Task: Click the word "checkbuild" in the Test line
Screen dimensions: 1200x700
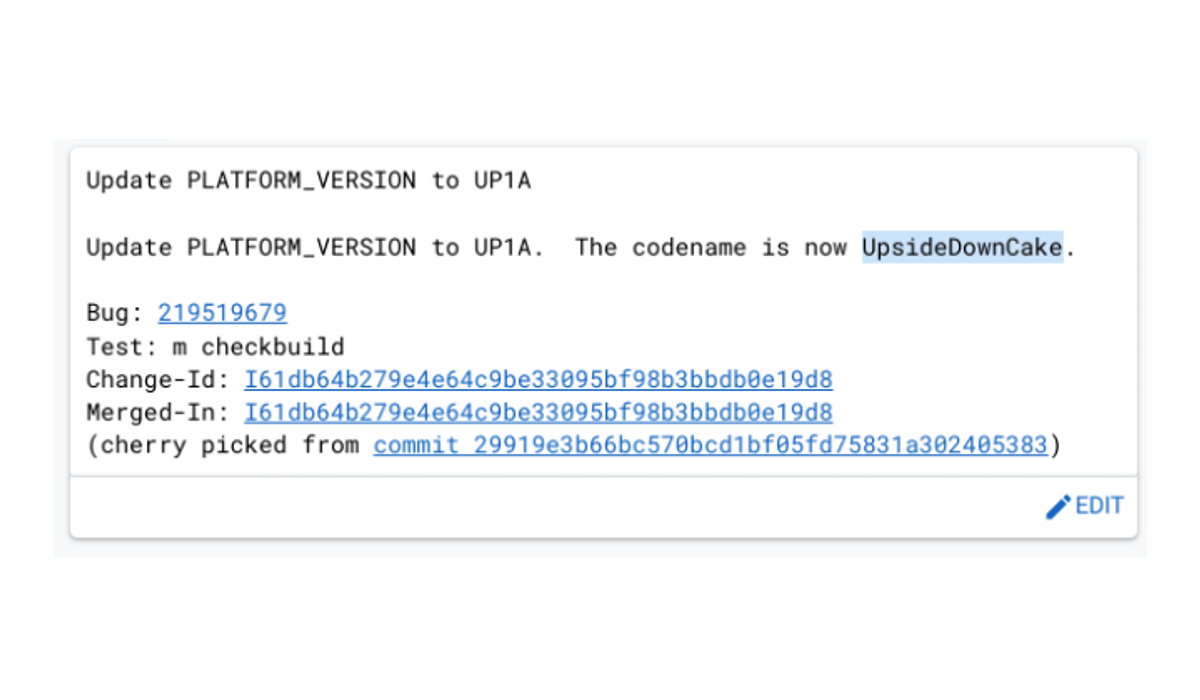Action: point(272,347)
